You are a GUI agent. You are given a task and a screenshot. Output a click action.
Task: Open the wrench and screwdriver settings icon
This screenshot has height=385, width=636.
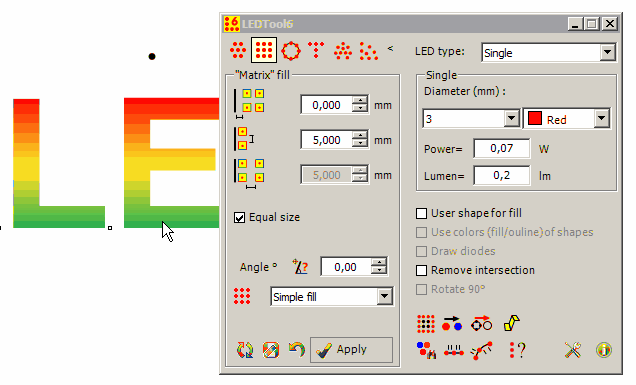pyautogui.click(x=573, y=350)
